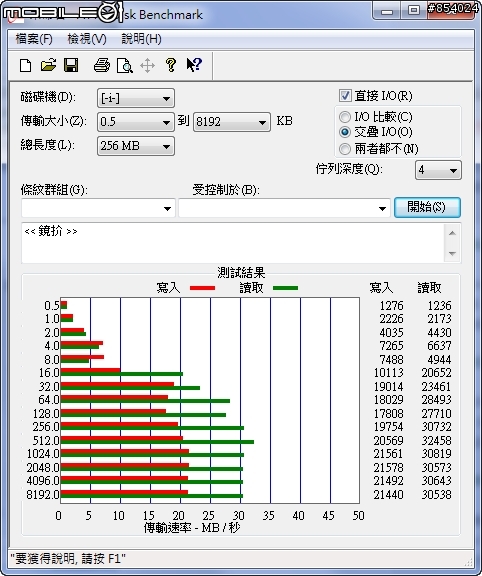Click the write value 10113
Viewport: 482px width, 576px height.
coord(388,373)
